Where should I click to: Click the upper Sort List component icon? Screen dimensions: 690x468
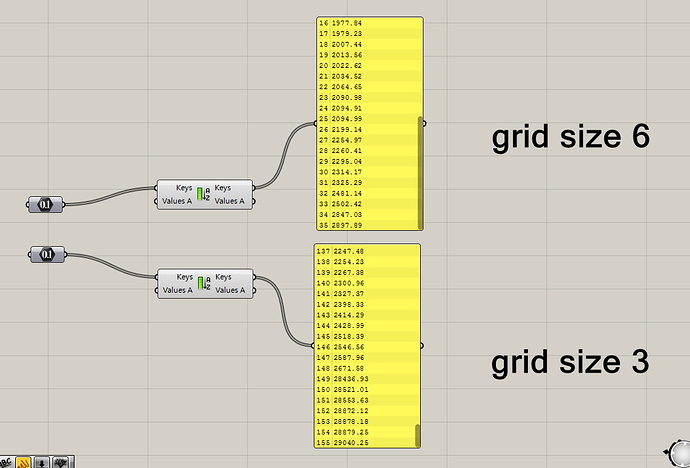203,194
